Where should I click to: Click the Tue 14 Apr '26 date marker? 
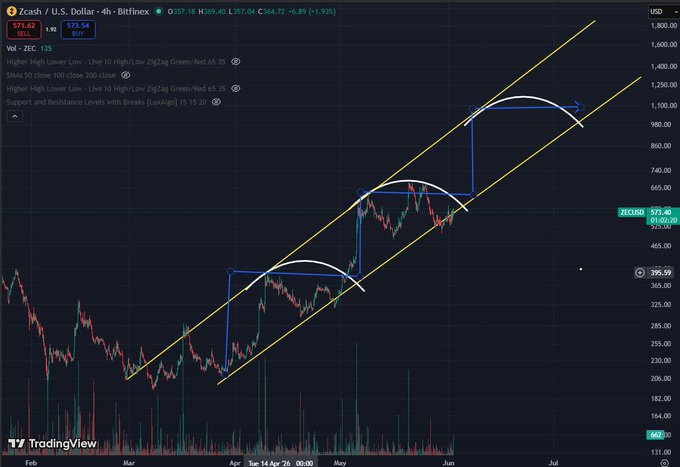281,463
